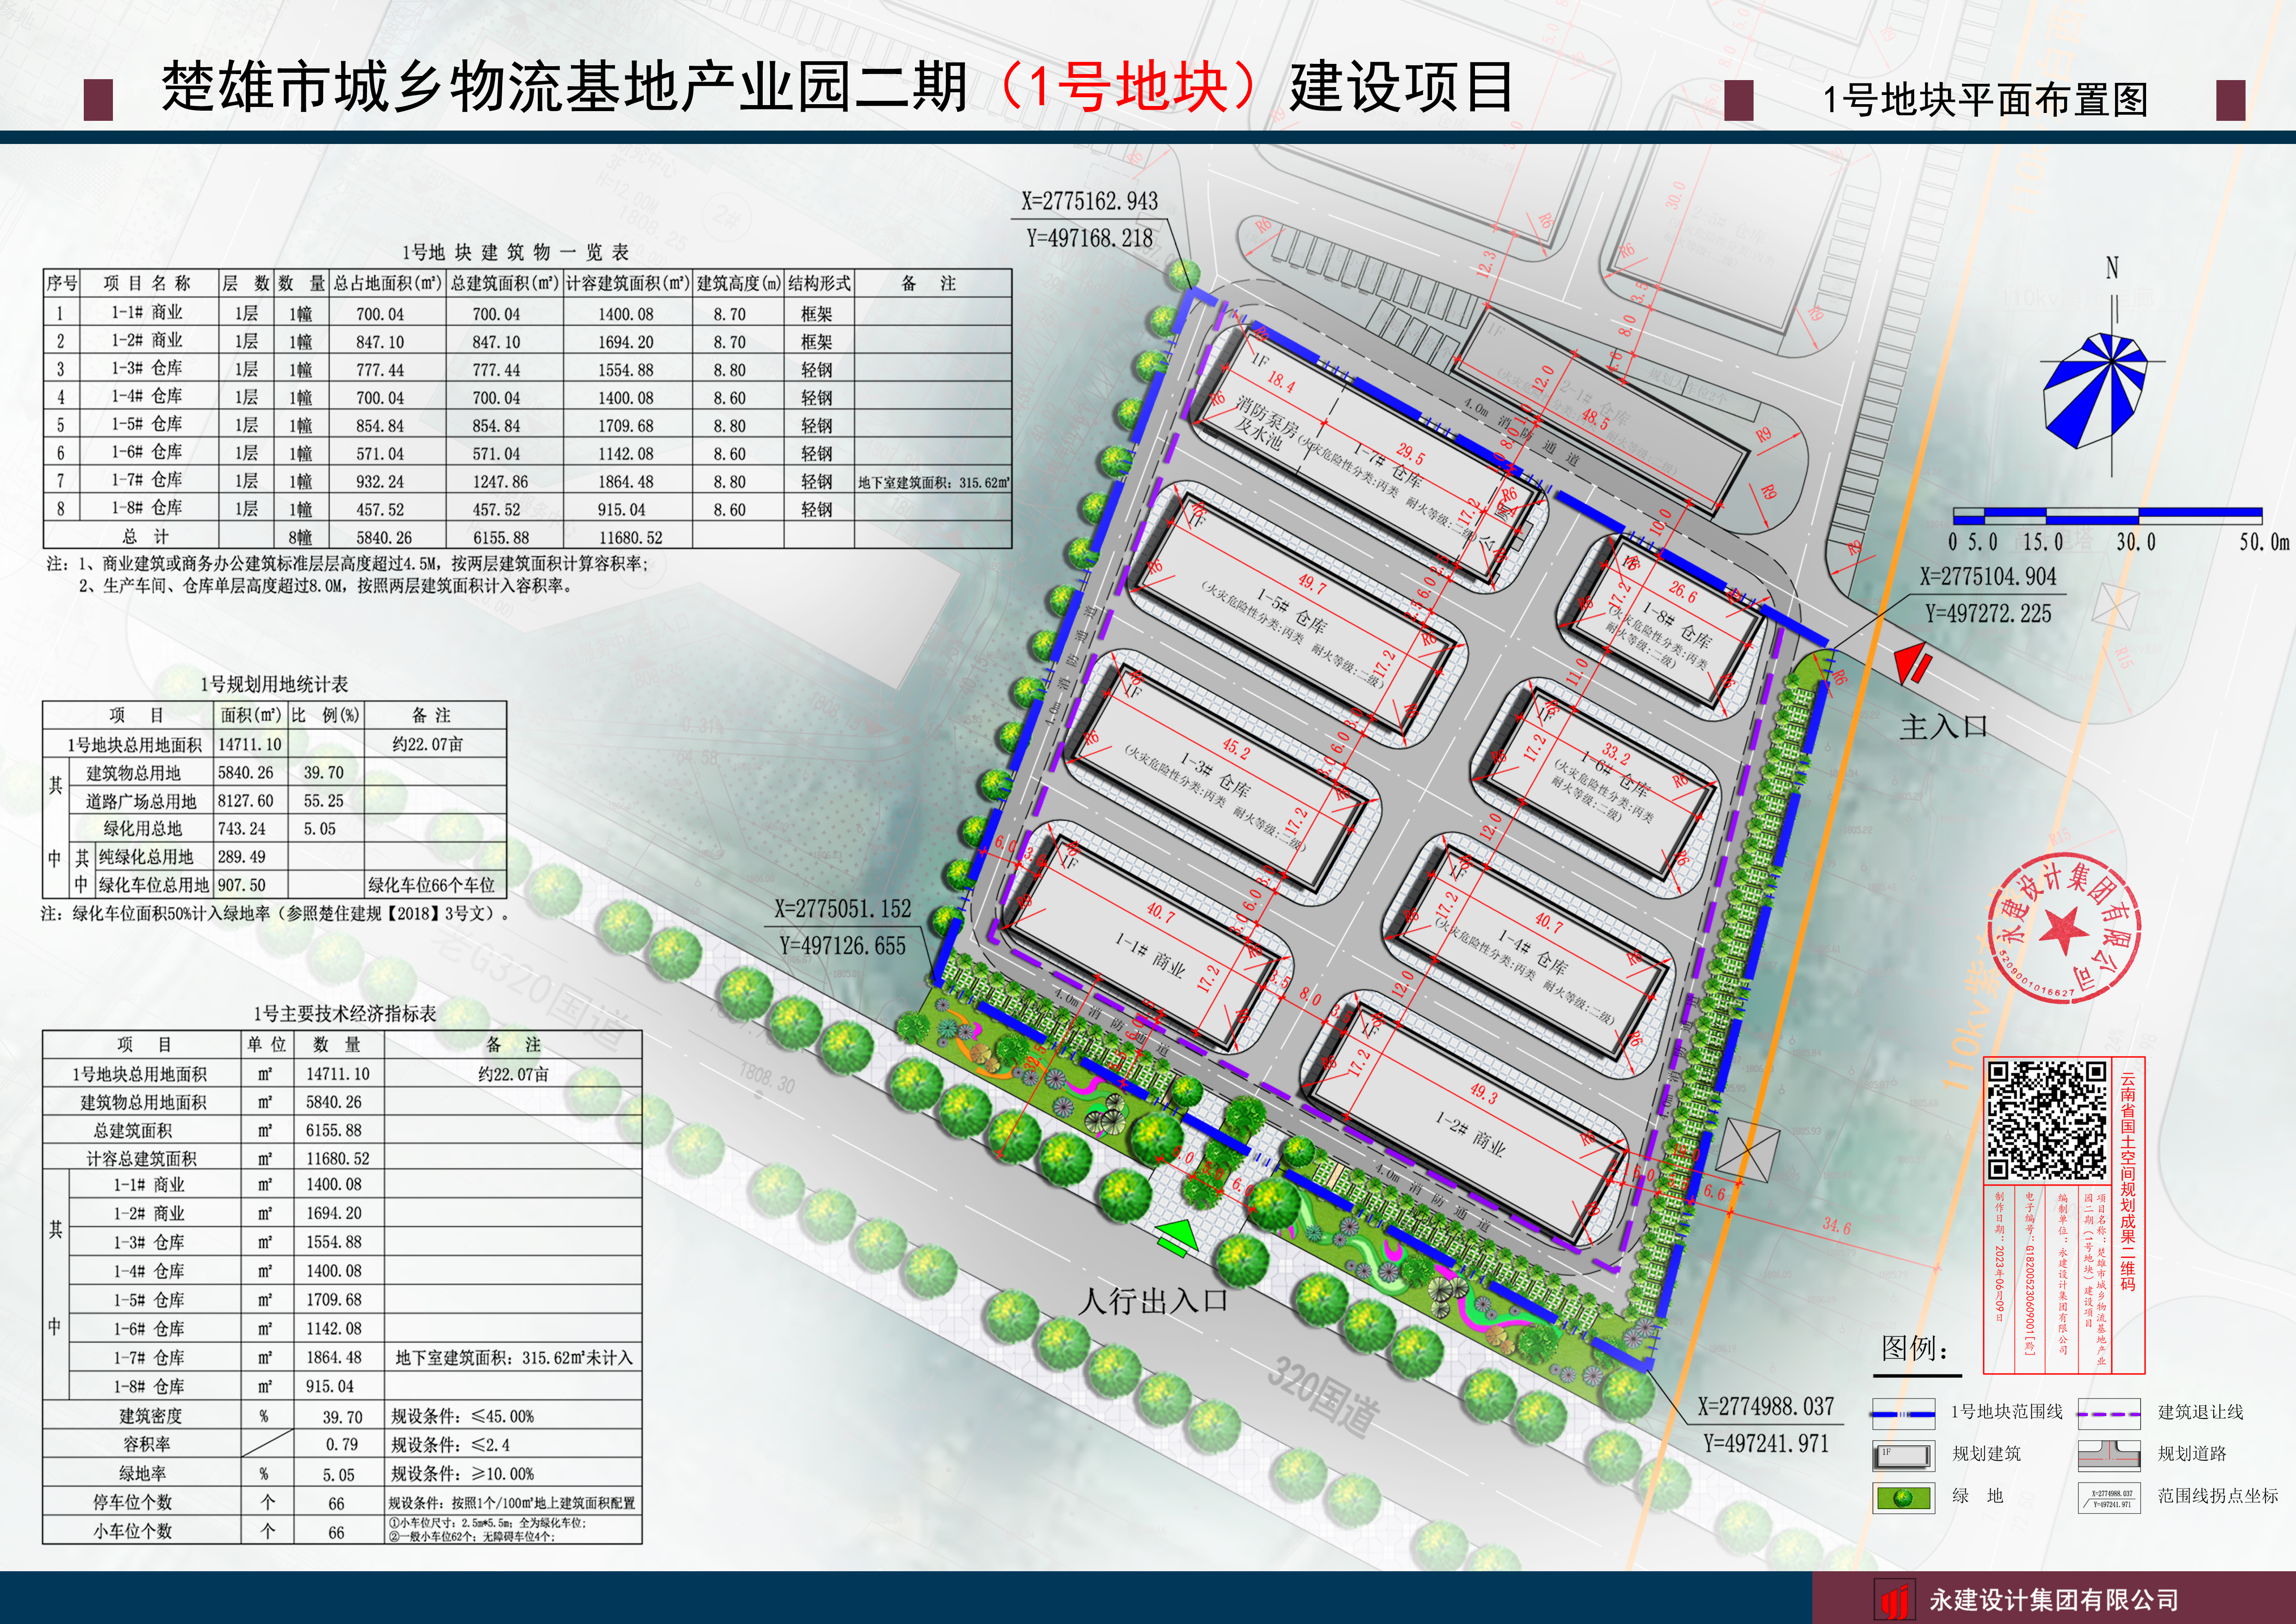Click the 1-5# 仓库 building on plan
The height and width of the screenshot is (1624, 2296).
(x=1293, y=612)
